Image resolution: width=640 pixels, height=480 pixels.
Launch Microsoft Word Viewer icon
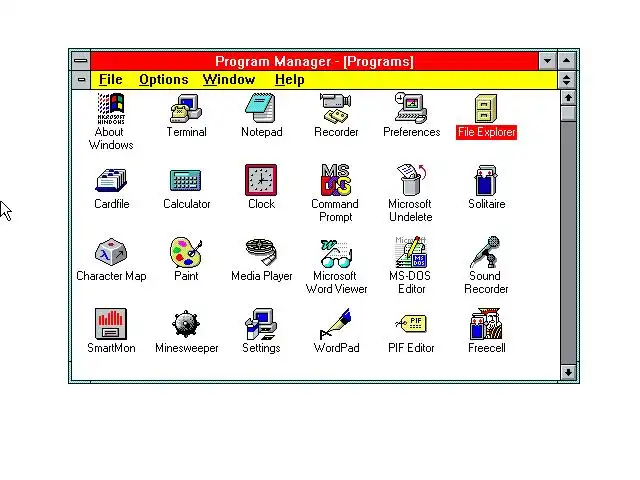[x=336, y=253]
